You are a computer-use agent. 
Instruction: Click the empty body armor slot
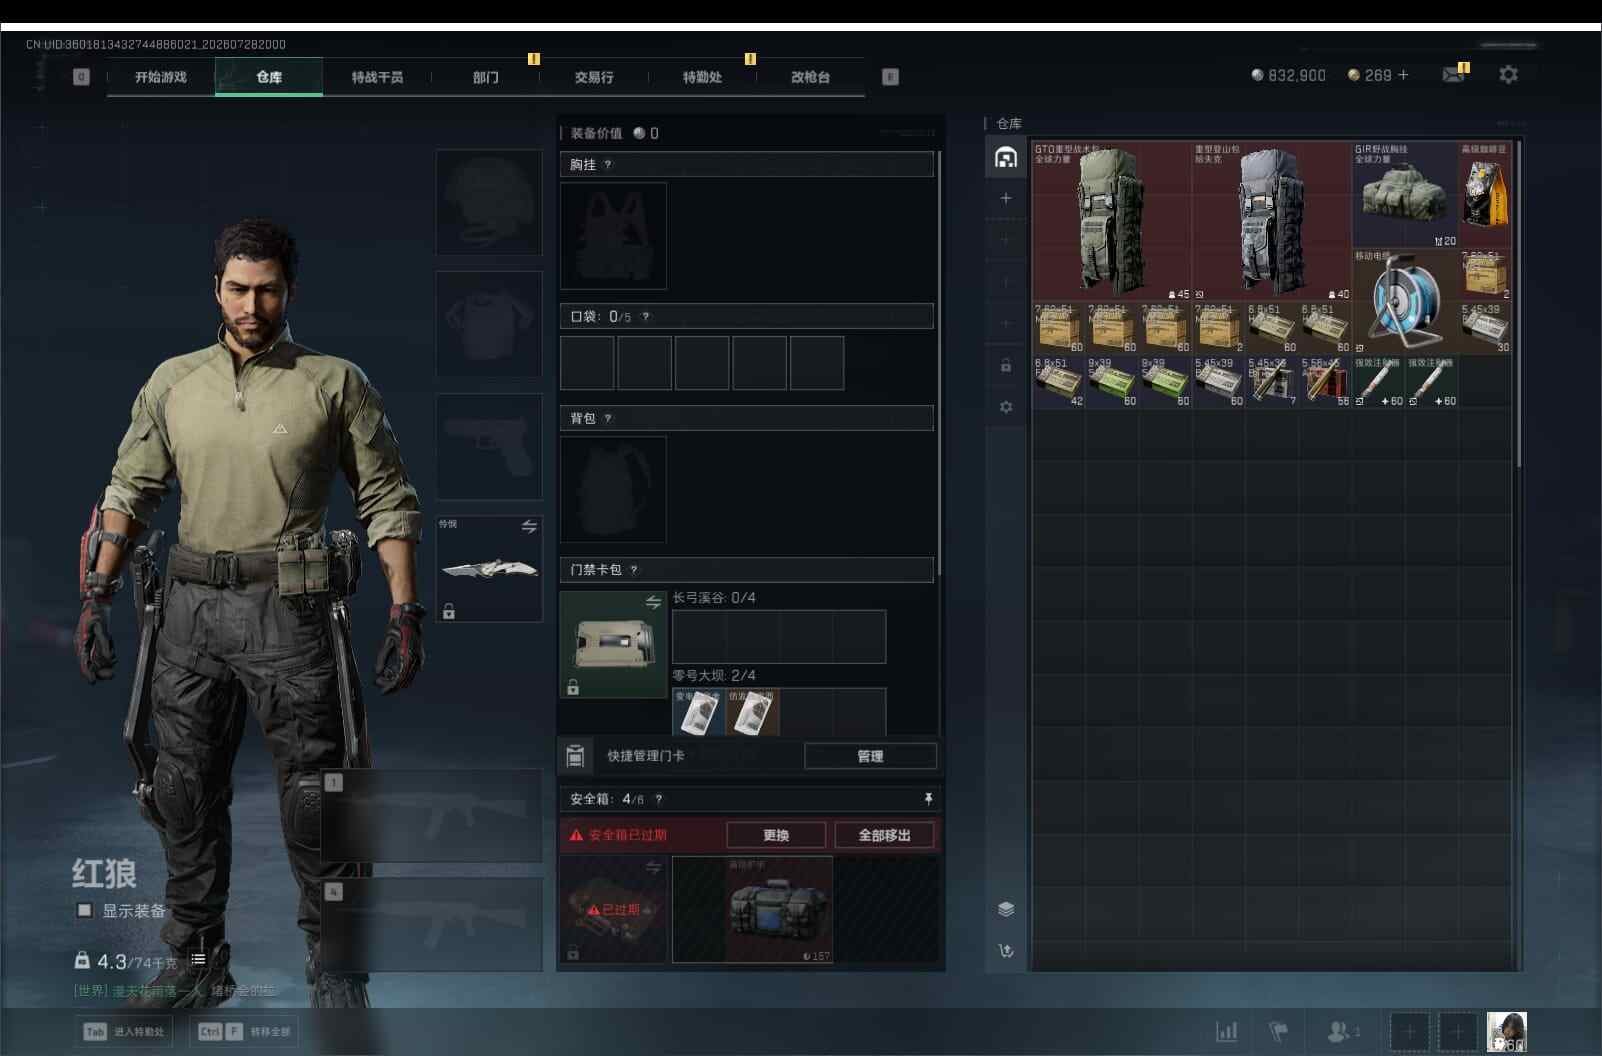489,324
